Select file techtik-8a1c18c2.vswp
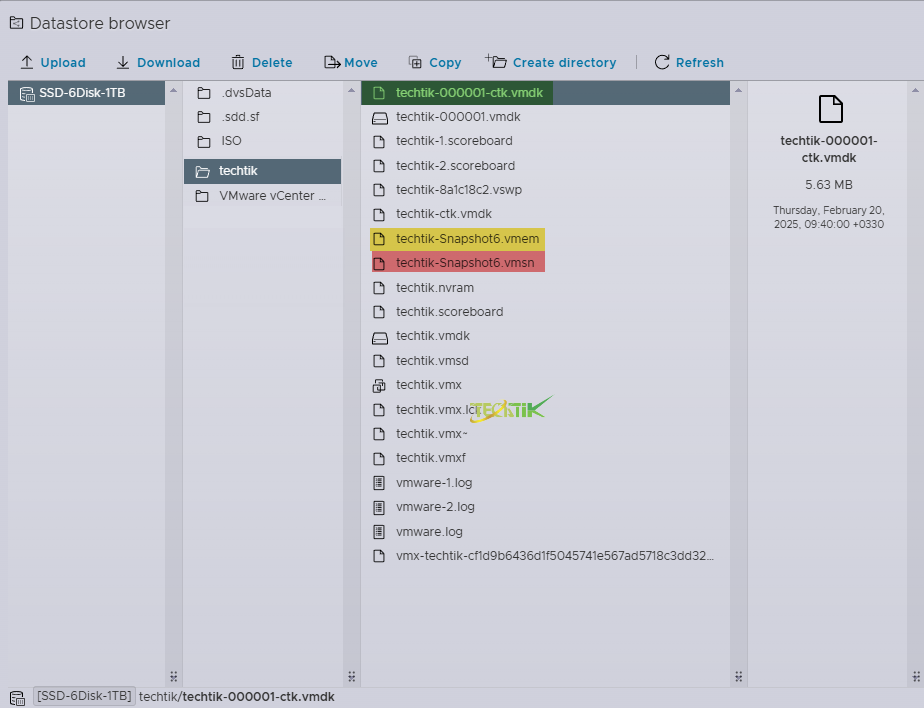The image size is (924, 708). pos(458,190)
